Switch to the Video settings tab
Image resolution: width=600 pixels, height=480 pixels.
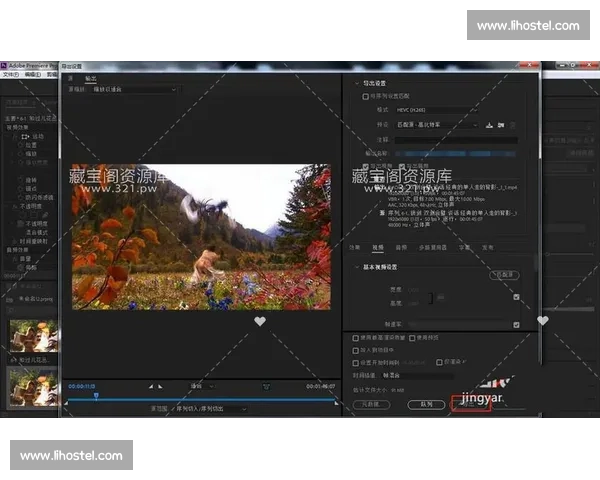click(x=378, y=246)
